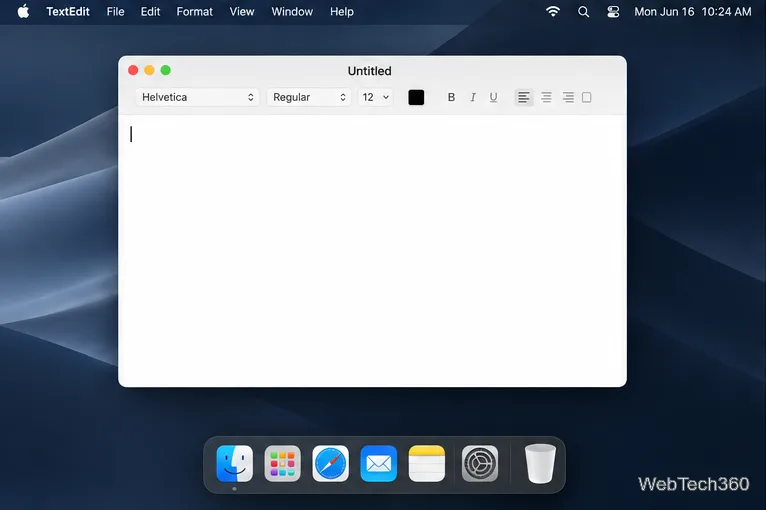Align text to the left

[x=524, y=97]
